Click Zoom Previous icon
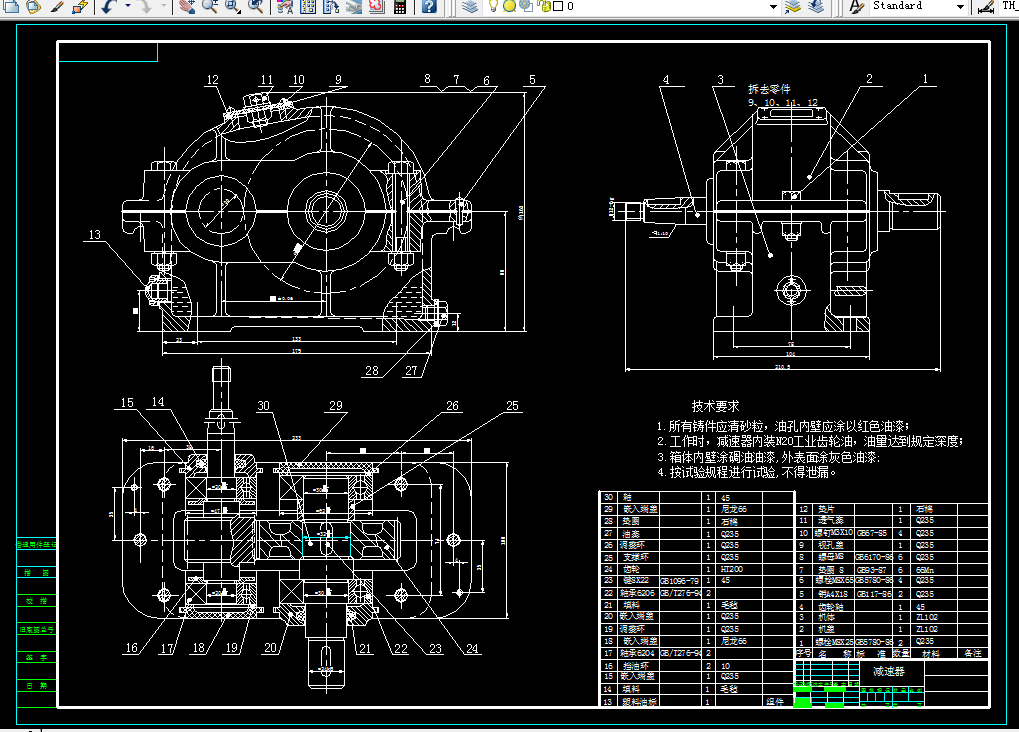This screenshot has width=1019, height=732. (x=257, y=6)
